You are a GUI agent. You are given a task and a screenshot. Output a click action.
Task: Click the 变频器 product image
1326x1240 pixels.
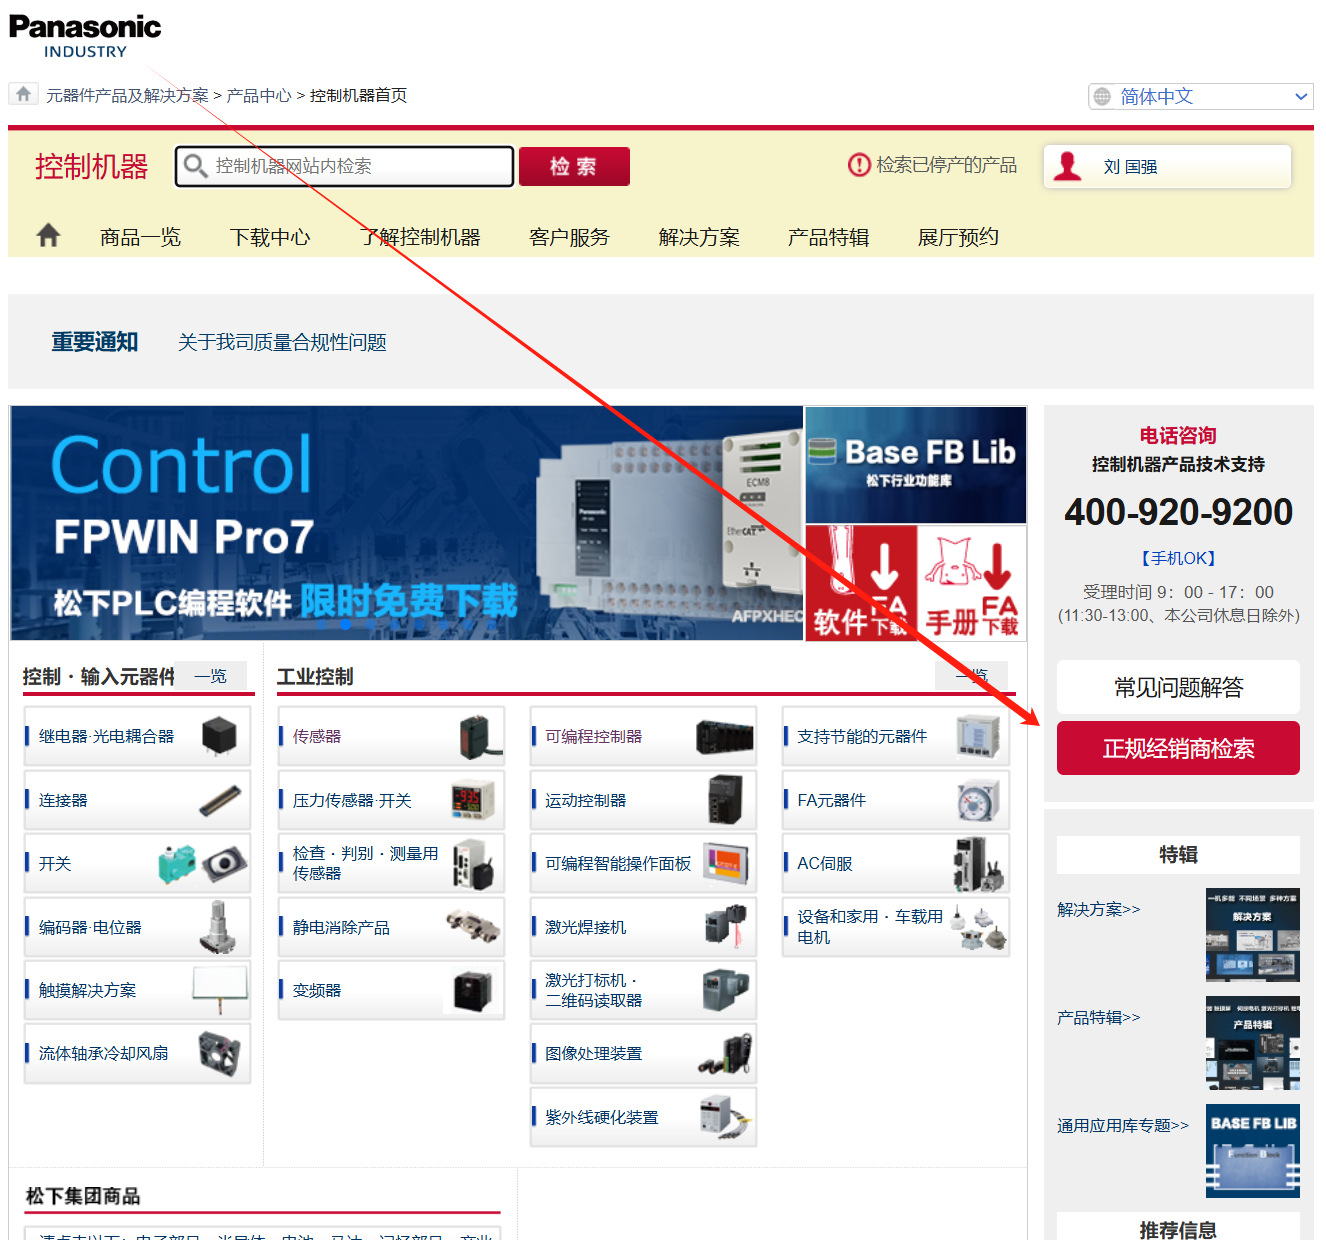[472, 990]
